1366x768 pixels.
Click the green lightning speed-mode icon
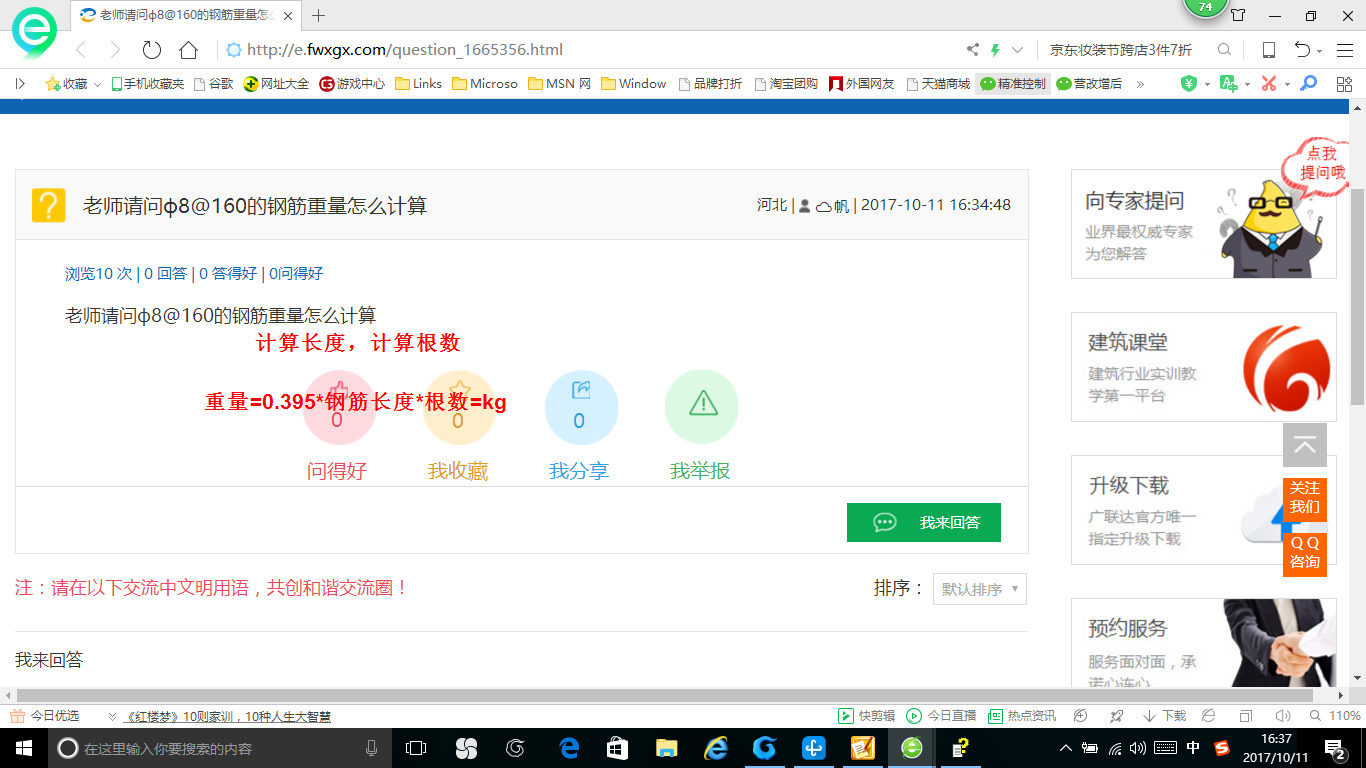[995, 50]
